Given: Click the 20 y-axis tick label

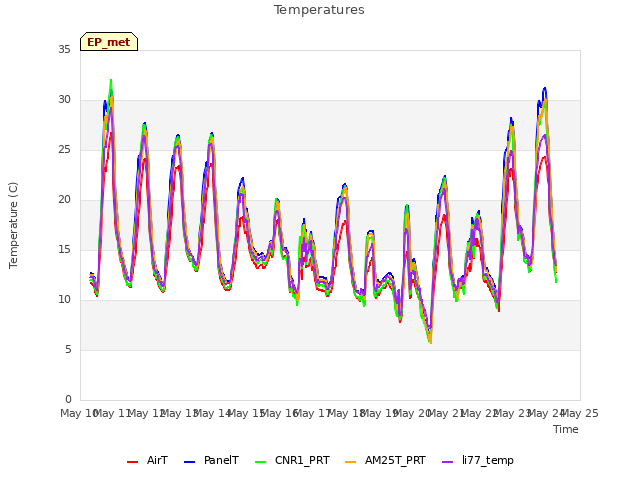Looking at the screenshot, I should pos(64,200).
